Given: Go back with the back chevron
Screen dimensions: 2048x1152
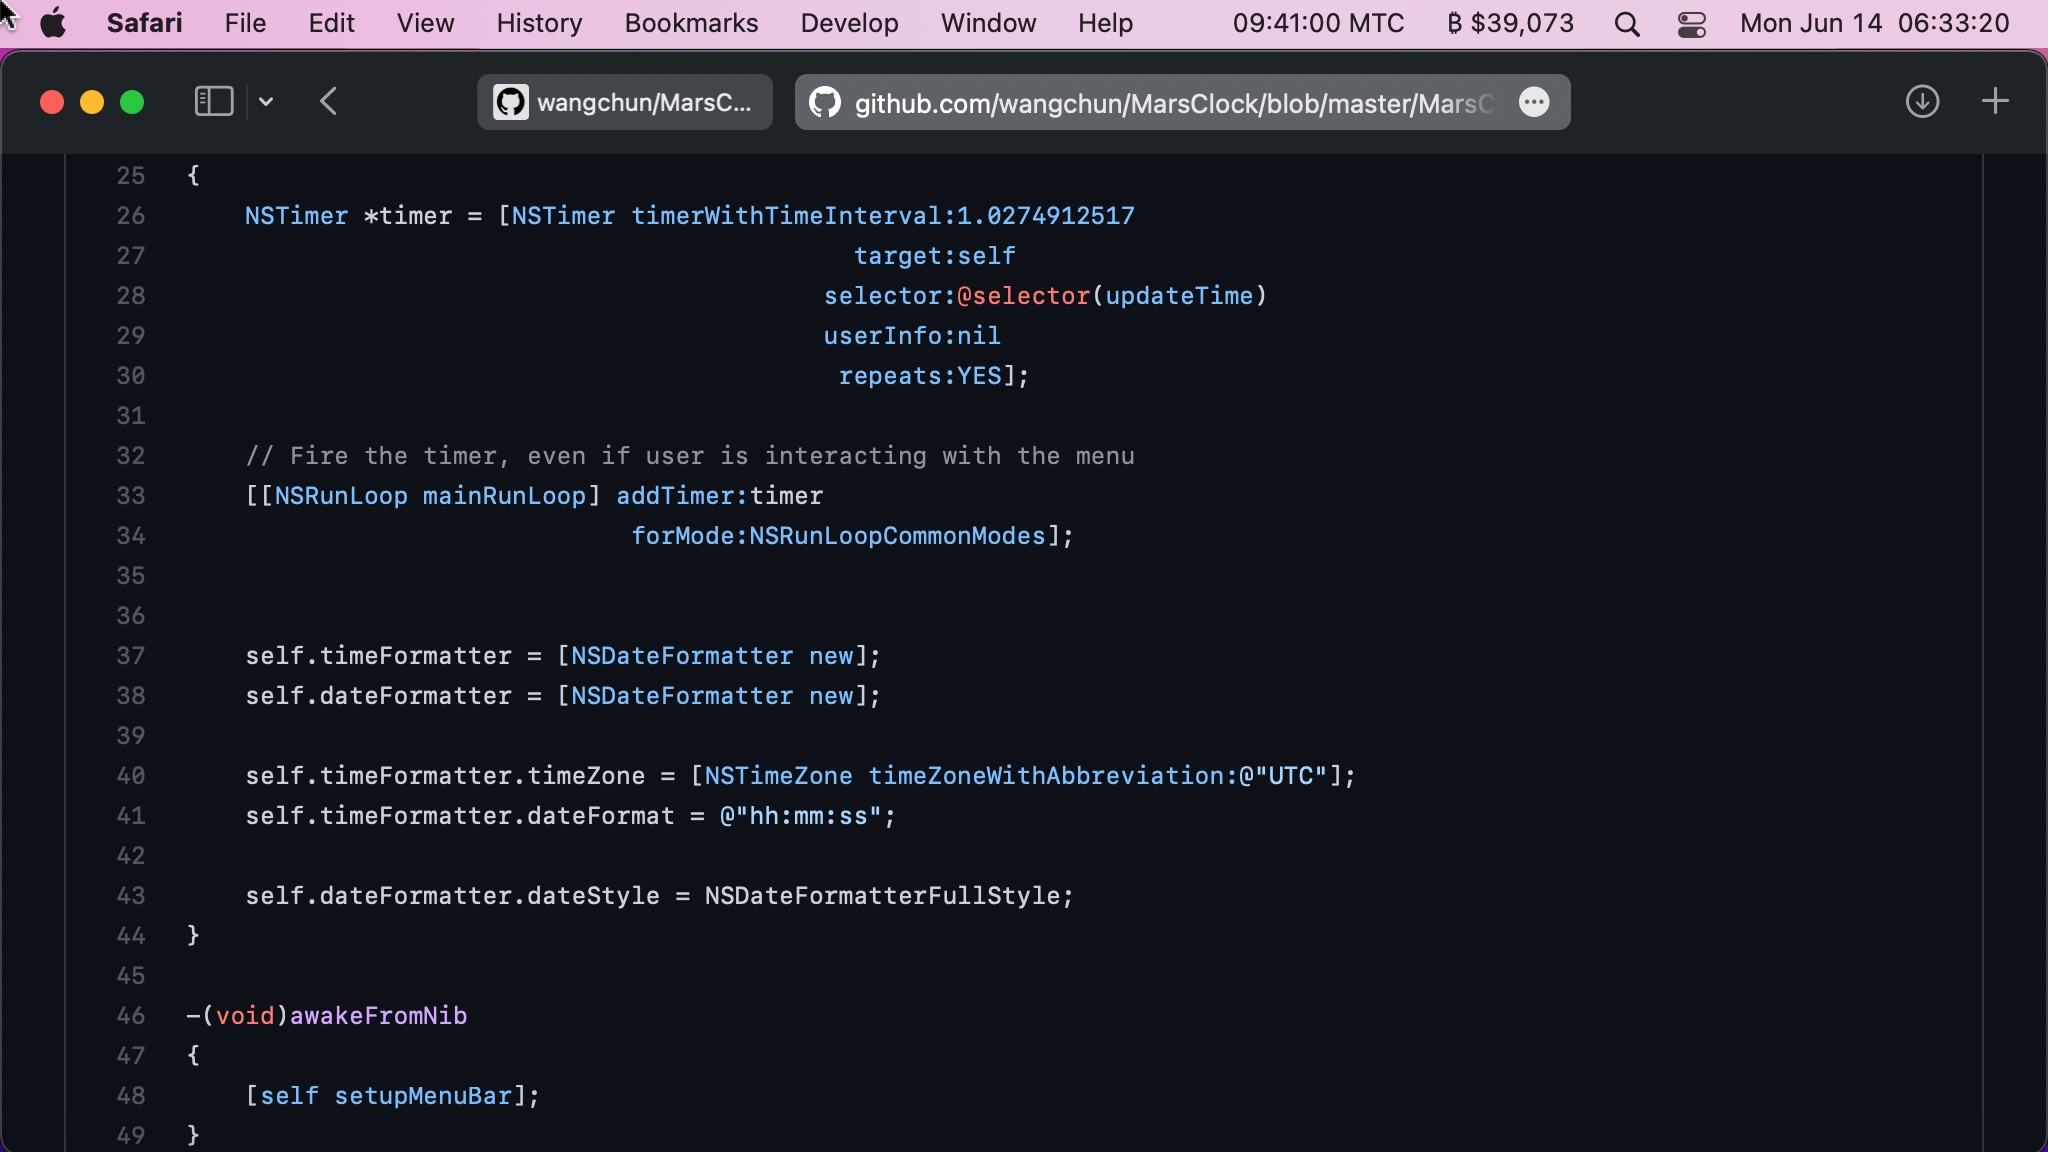Looking at the screenshot, I should 329,102.
